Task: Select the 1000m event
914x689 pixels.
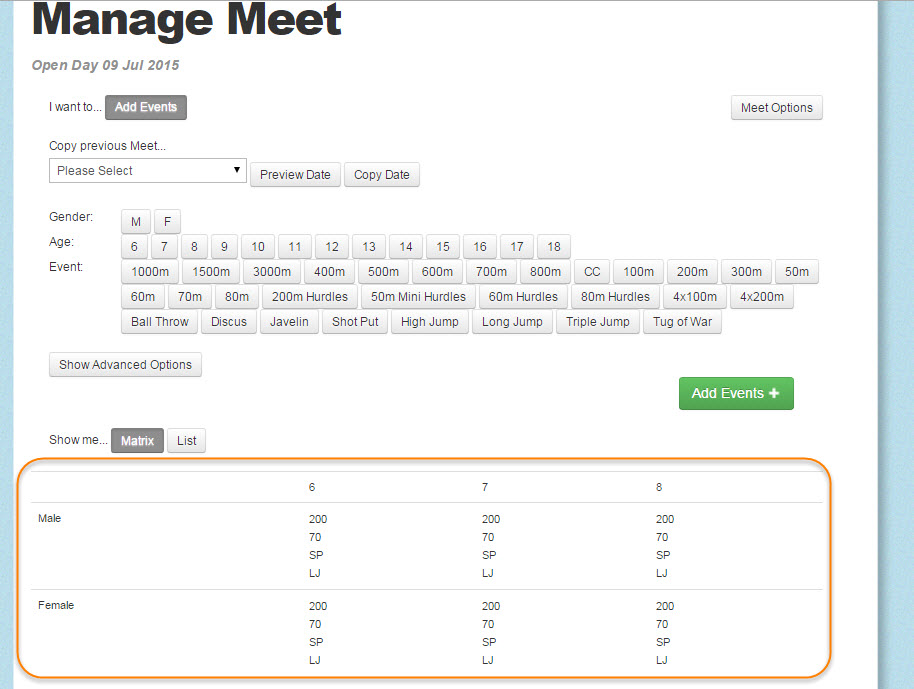Action: (150, 272)
